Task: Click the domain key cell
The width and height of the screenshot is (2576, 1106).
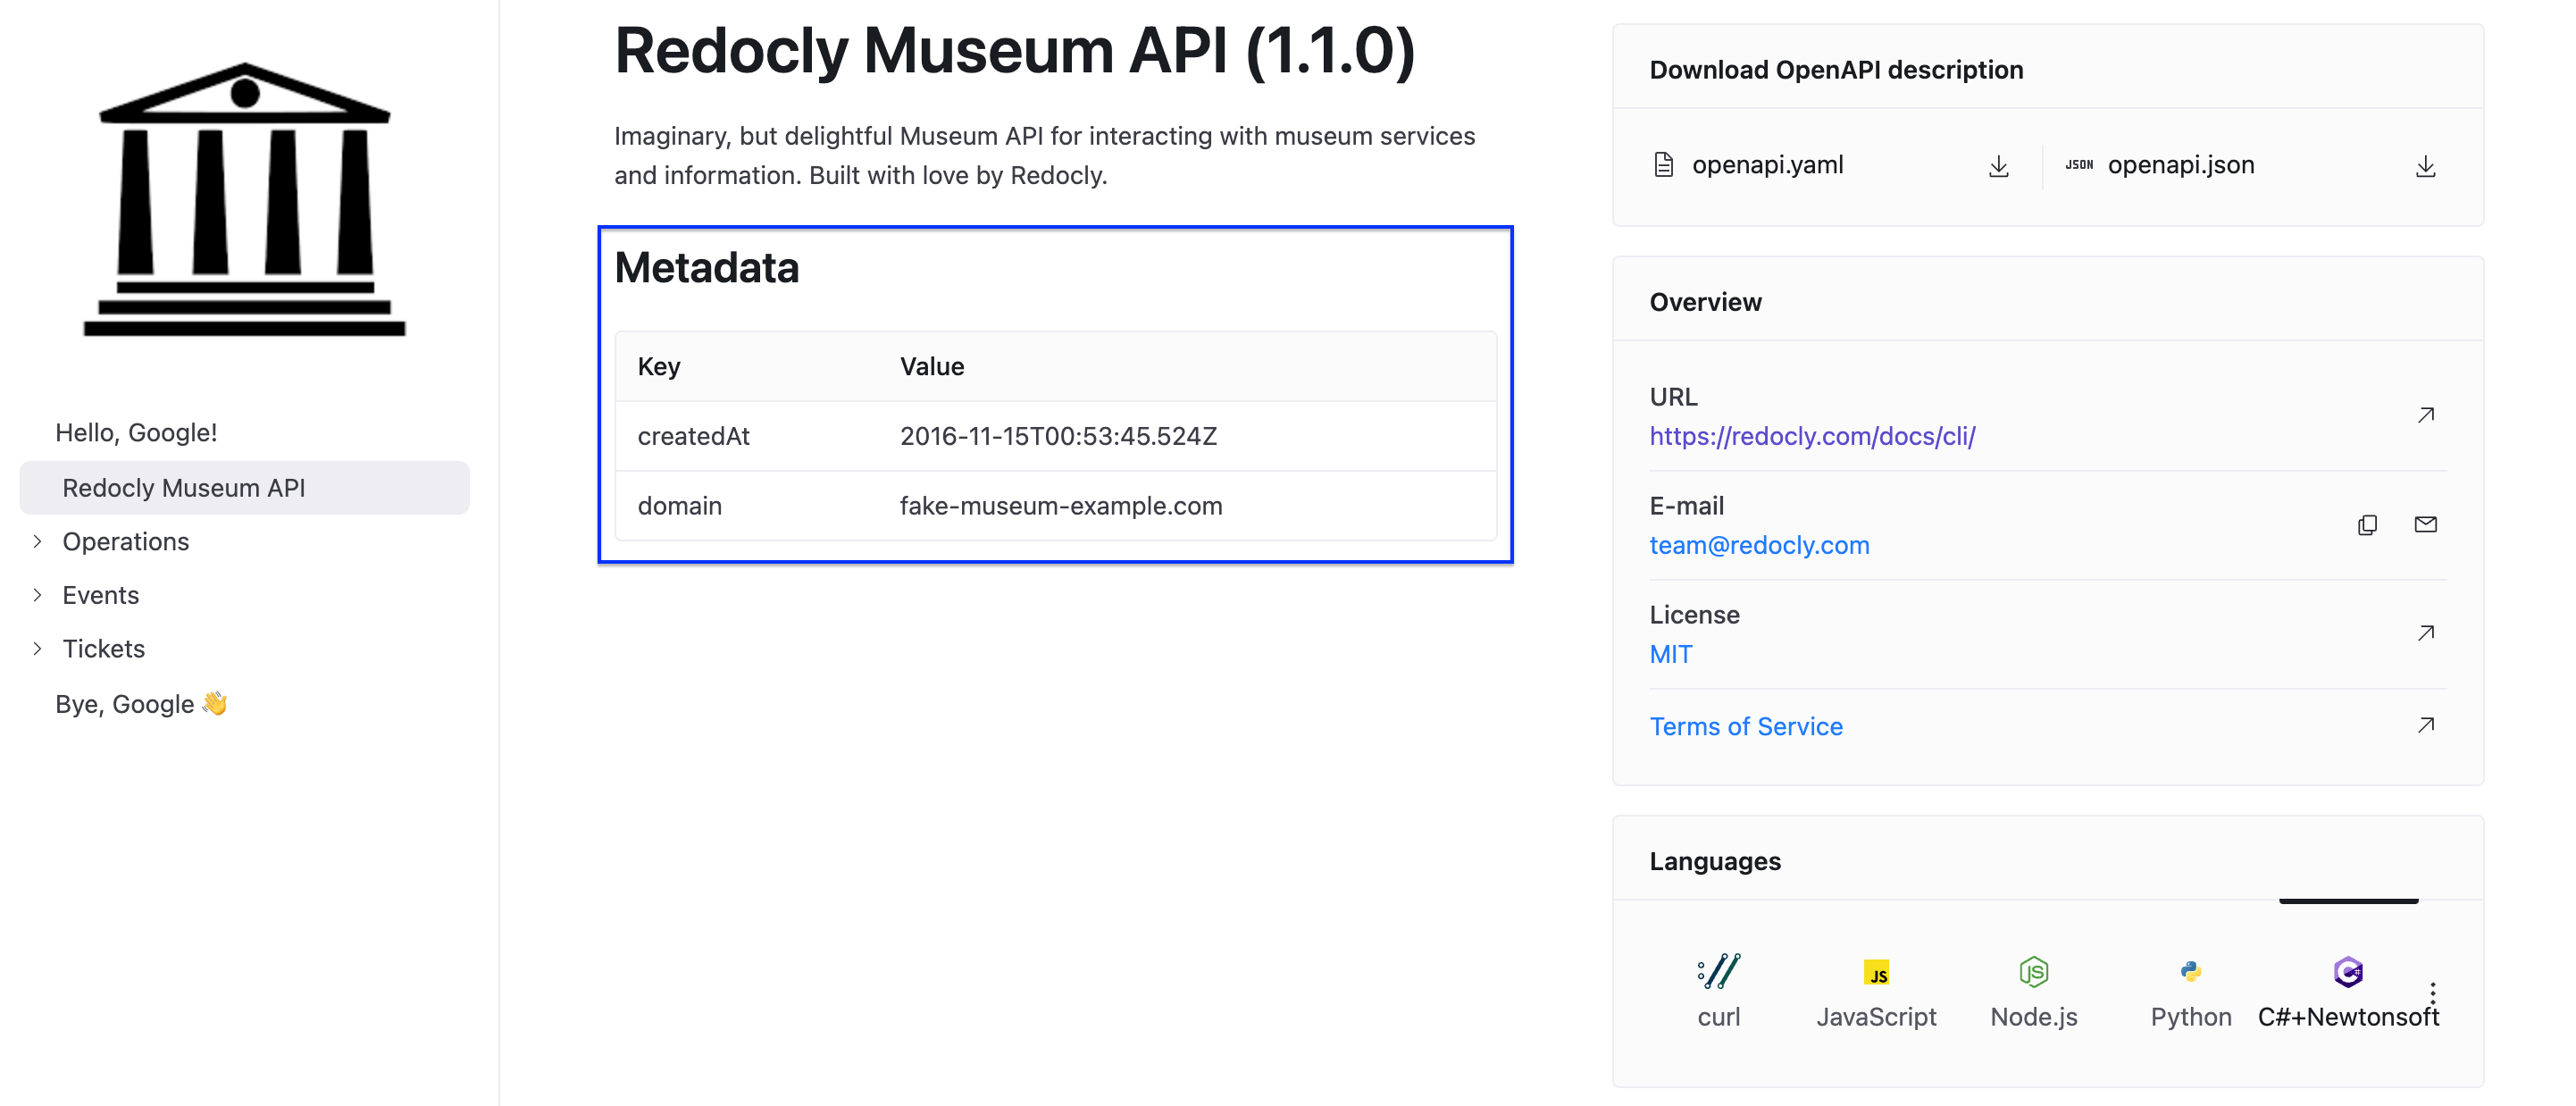Action: (x=679, y=506)
